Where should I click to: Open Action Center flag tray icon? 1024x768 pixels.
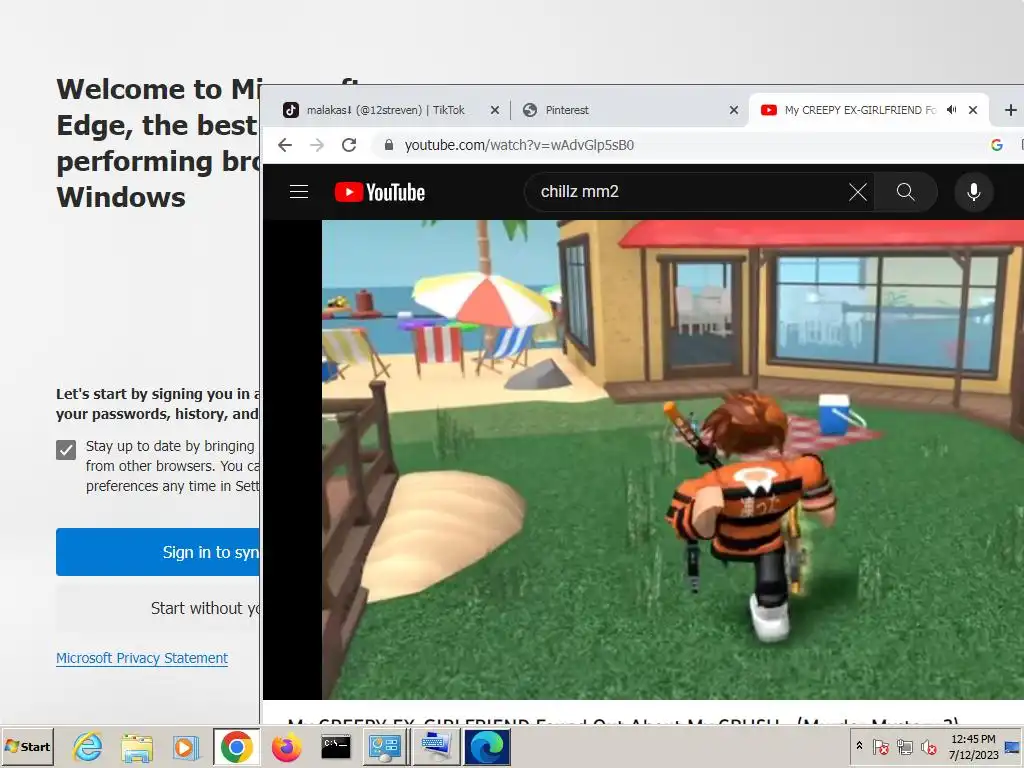[880, 746]
